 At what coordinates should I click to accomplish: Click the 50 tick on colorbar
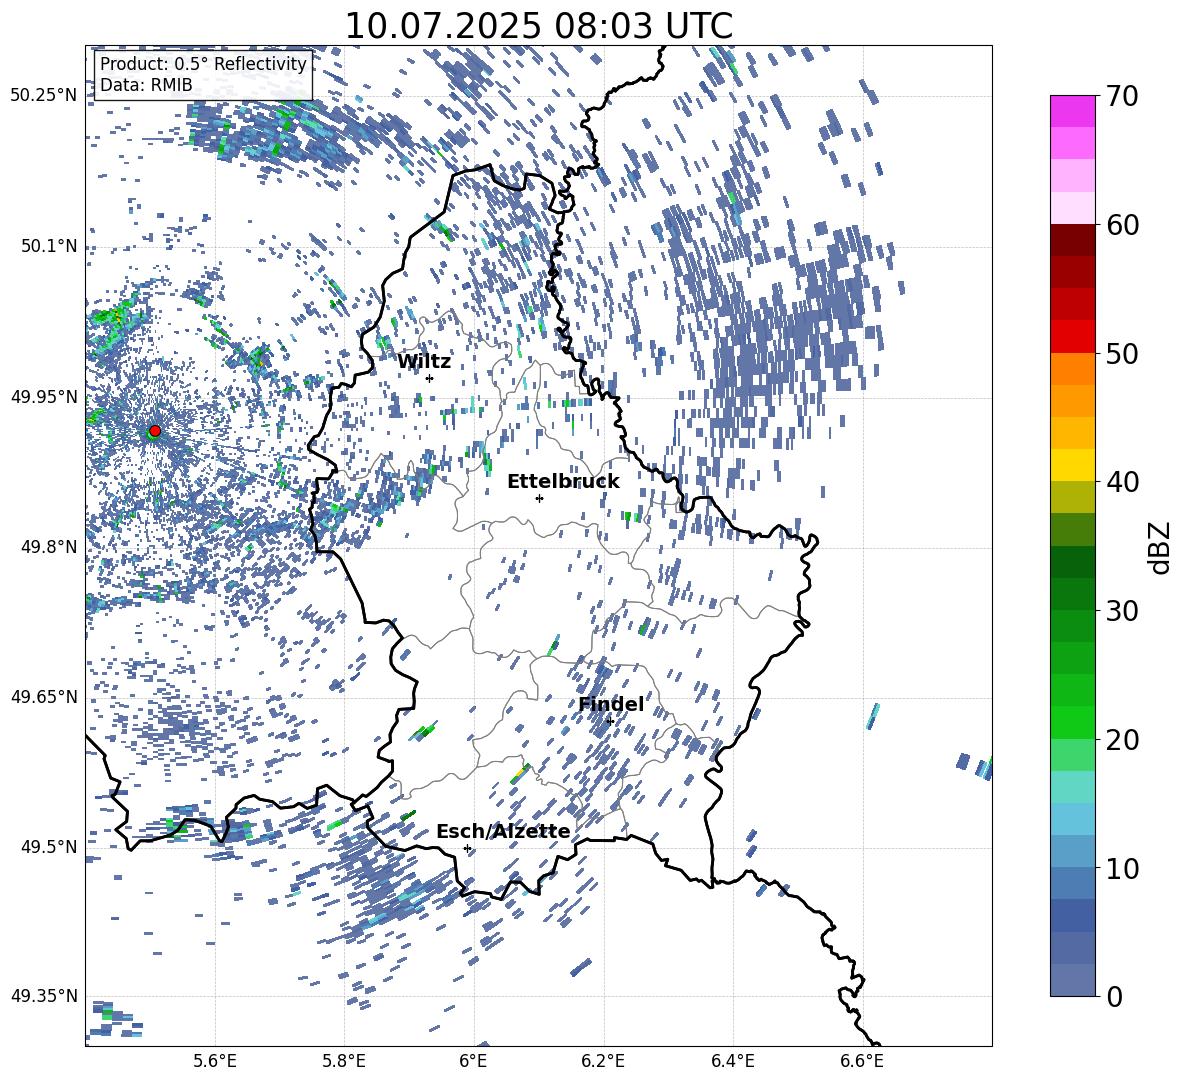[1122, 353]
